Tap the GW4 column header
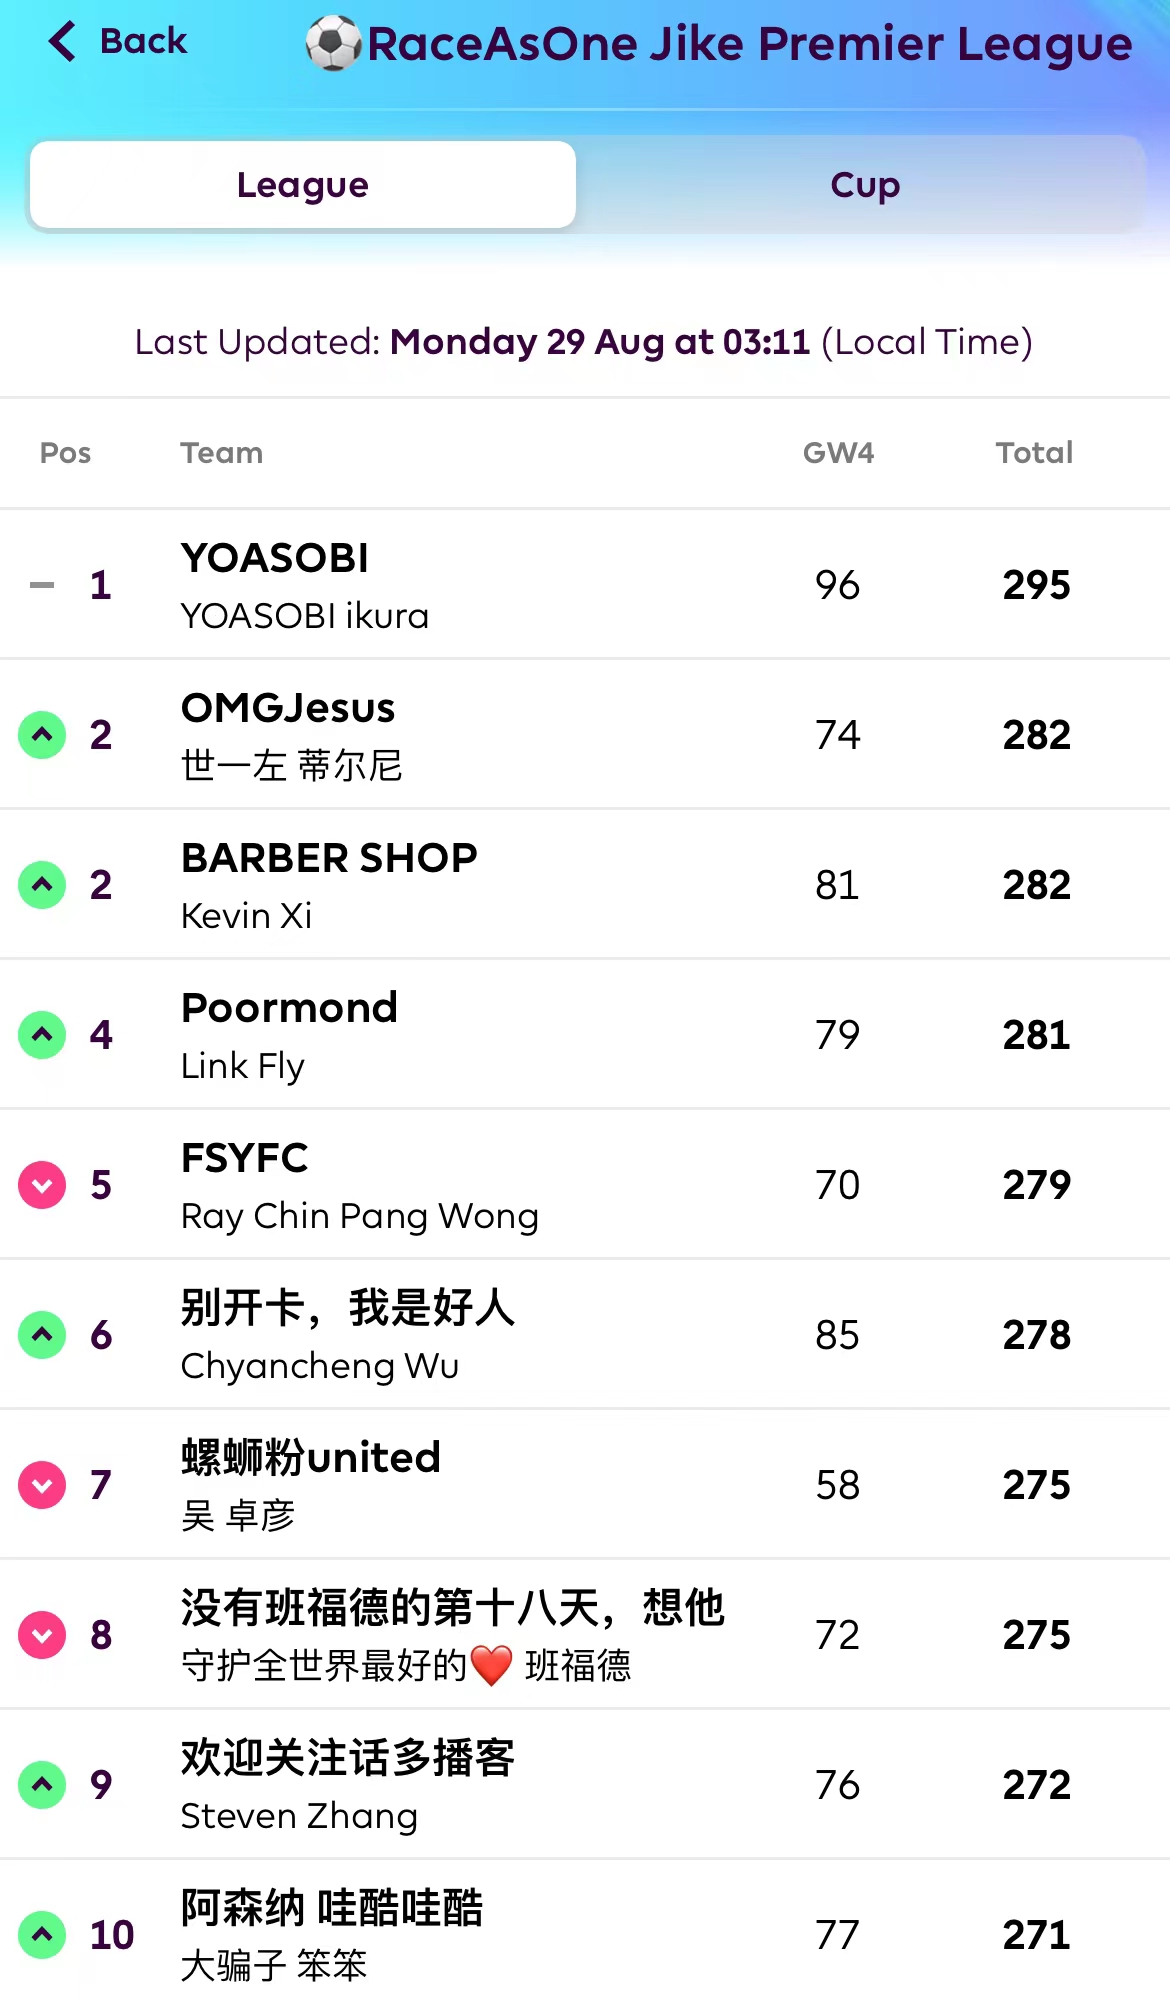 click(x=838, y=453)
